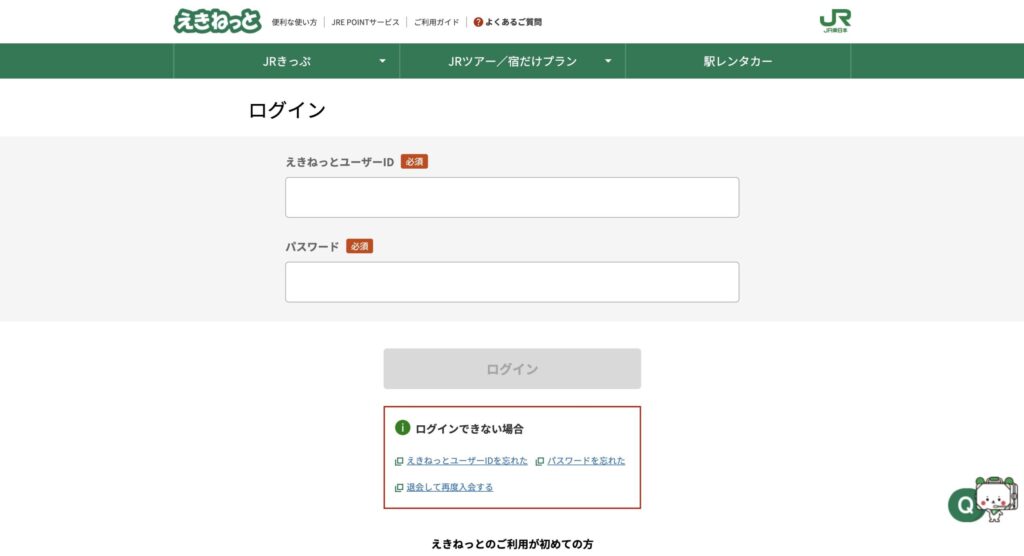Follow the えきねっとユーザーIDを忘れた link
1024x556 pixels.
467,461
